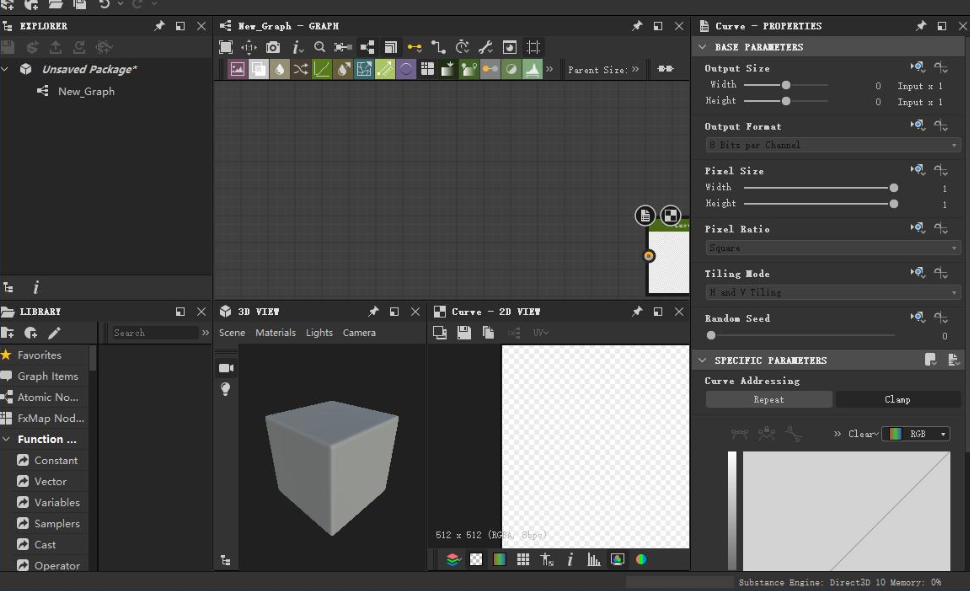Open the Materials menu in 3D view
The width and height of the screenshot is (970, 591).
click(275, 333)
